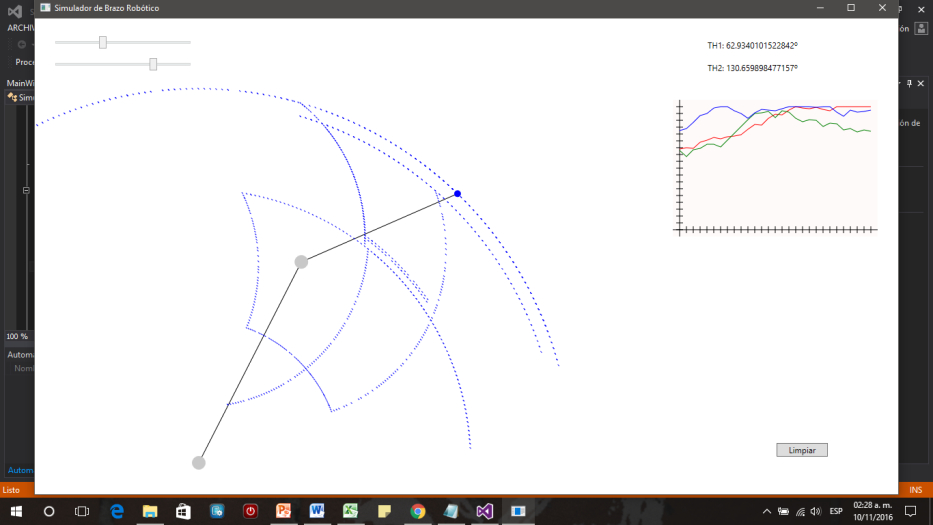The image size is (933, 525).
Task: Open File Explorer from taskbar
Action: tap(150, 511)
